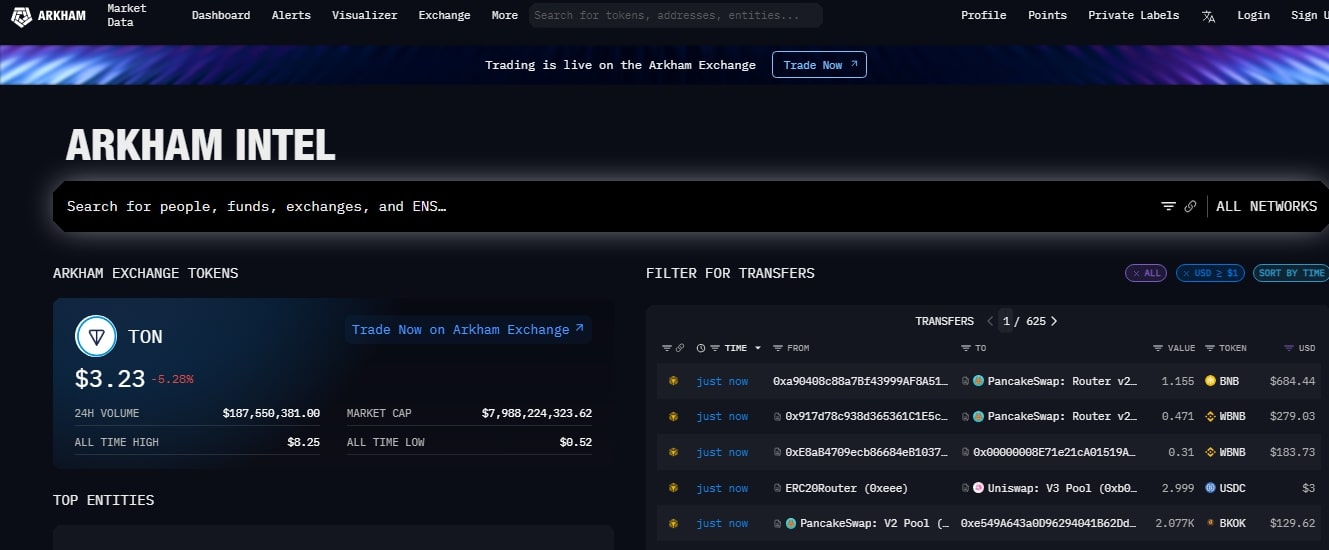Open recipient address 0x00000008E71e21cA01519A

point(1054,452)
